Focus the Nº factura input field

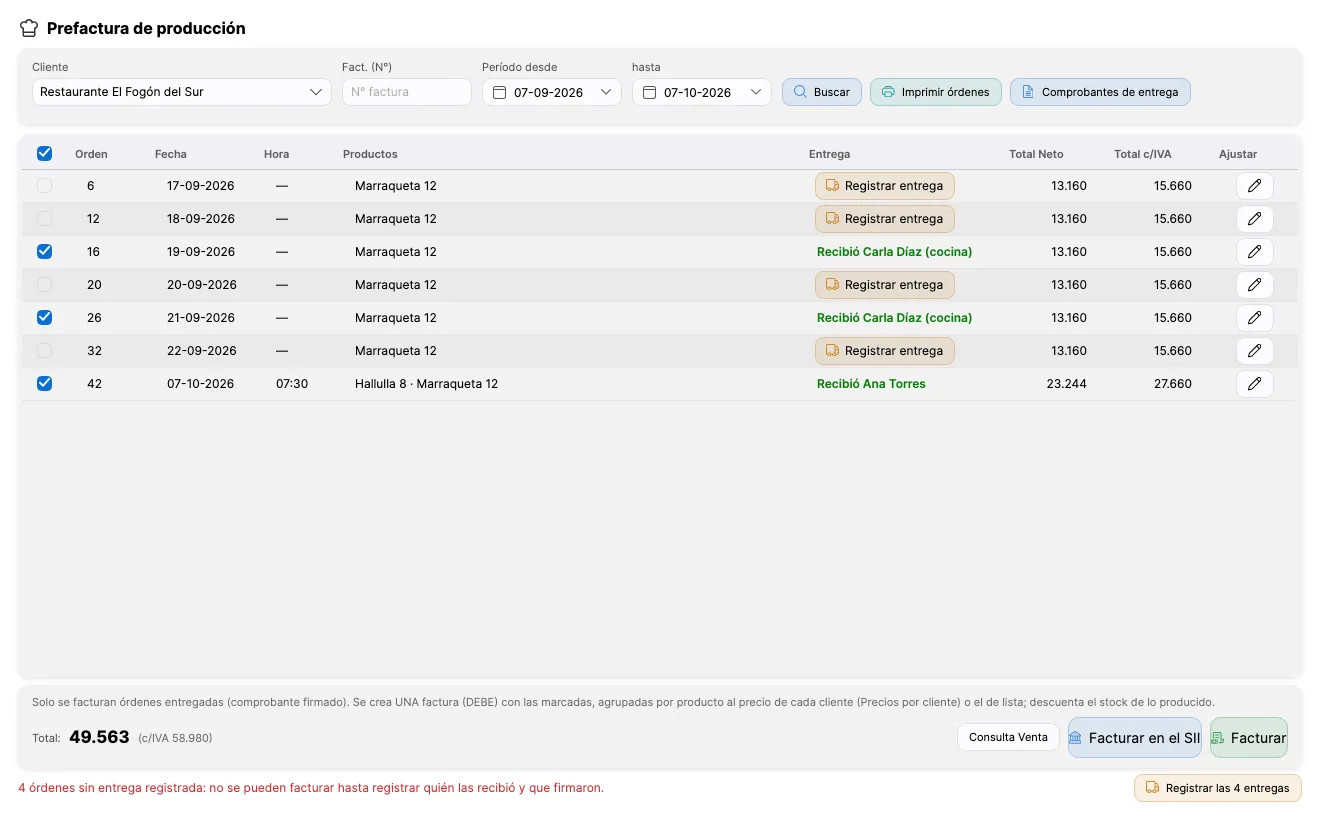coord(407,92)
